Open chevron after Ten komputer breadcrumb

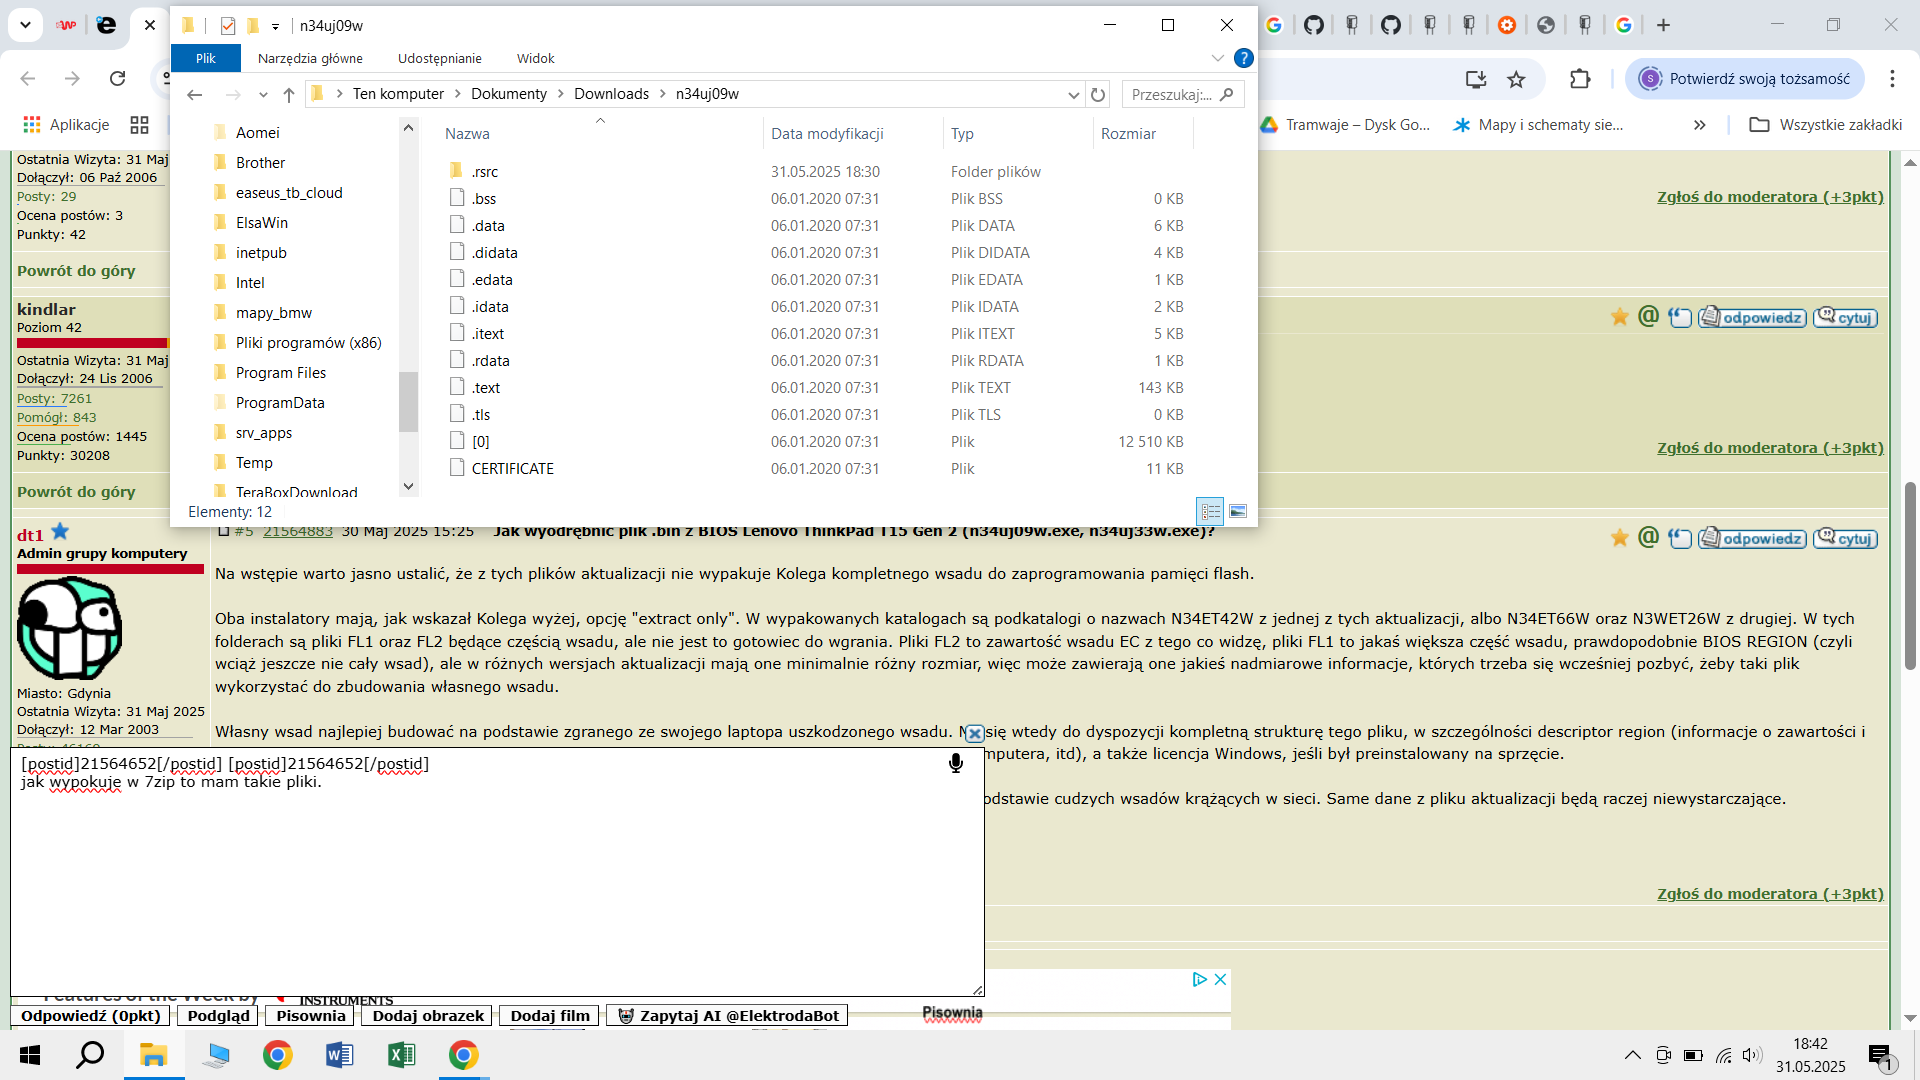[x=458, y=94]
